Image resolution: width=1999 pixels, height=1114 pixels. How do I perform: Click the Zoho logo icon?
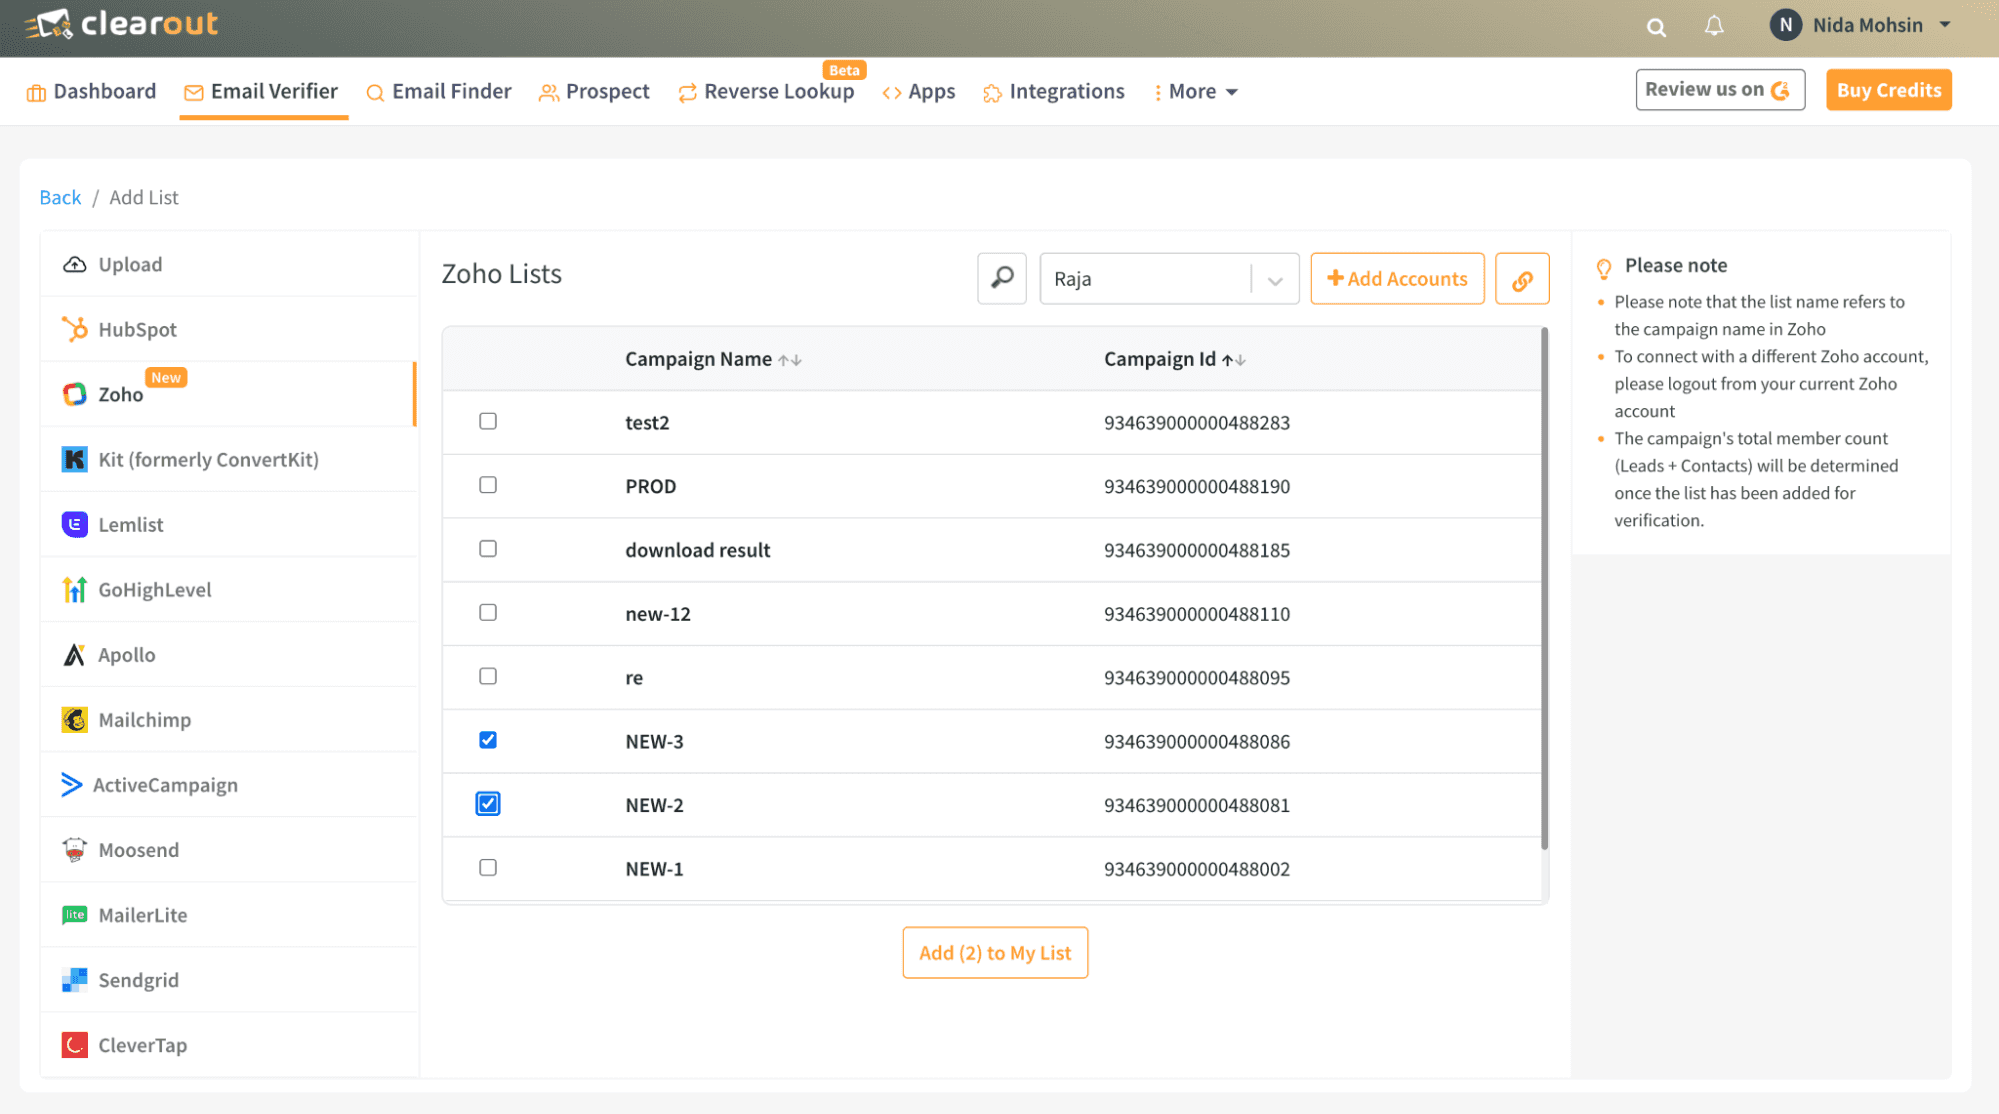(74, 394)
